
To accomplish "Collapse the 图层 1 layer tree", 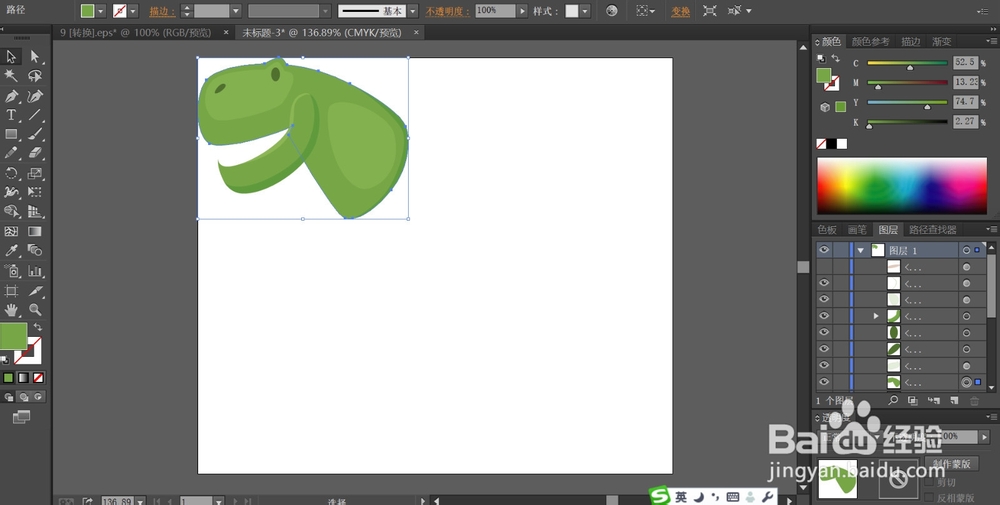I will [860, 251].
